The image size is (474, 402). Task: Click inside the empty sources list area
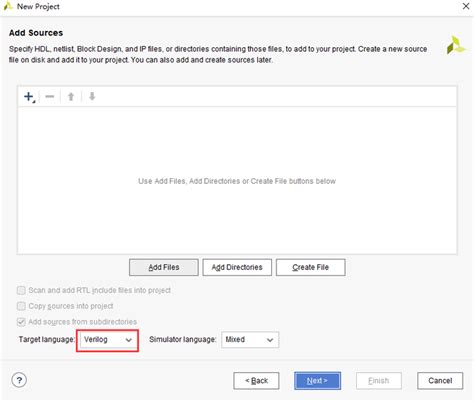tap(237, 181)
